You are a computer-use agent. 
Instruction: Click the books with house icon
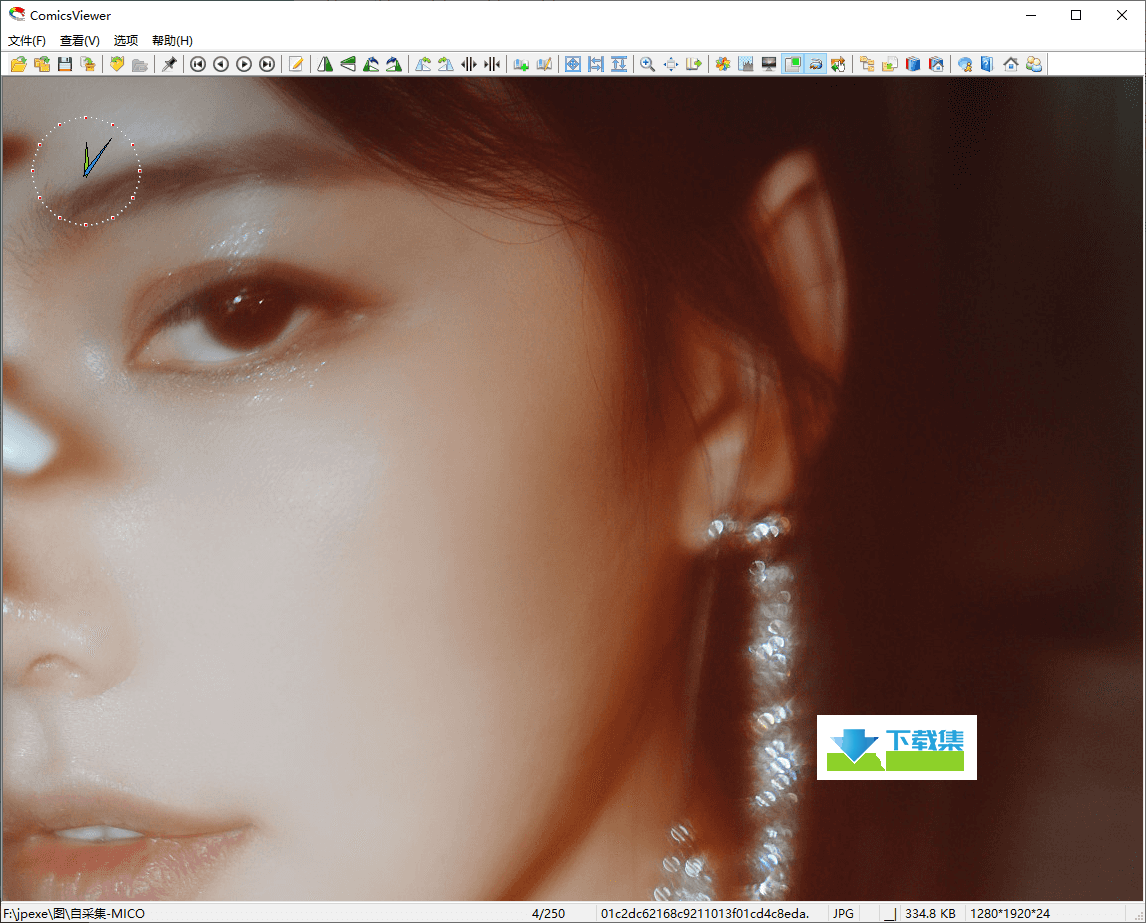(x=936, y=64)
